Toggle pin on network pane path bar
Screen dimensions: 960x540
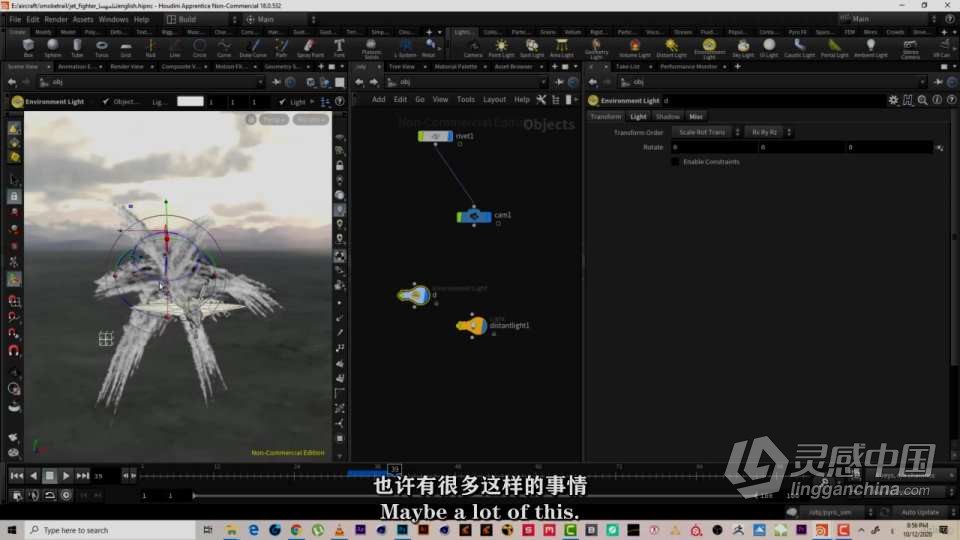[x=559, y=82]
